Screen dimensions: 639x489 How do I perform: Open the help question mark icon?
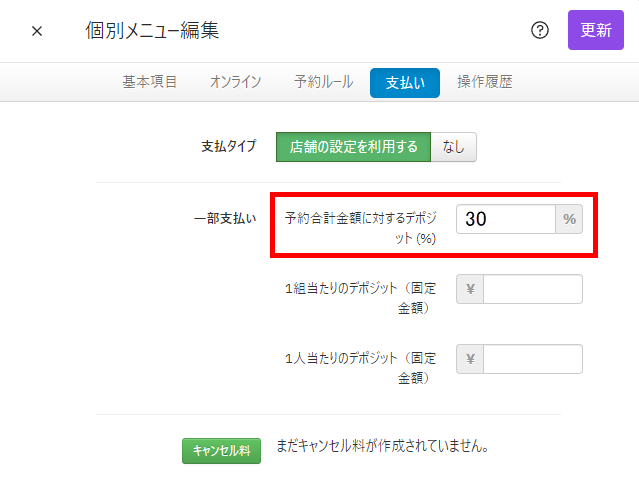(540, 30)
